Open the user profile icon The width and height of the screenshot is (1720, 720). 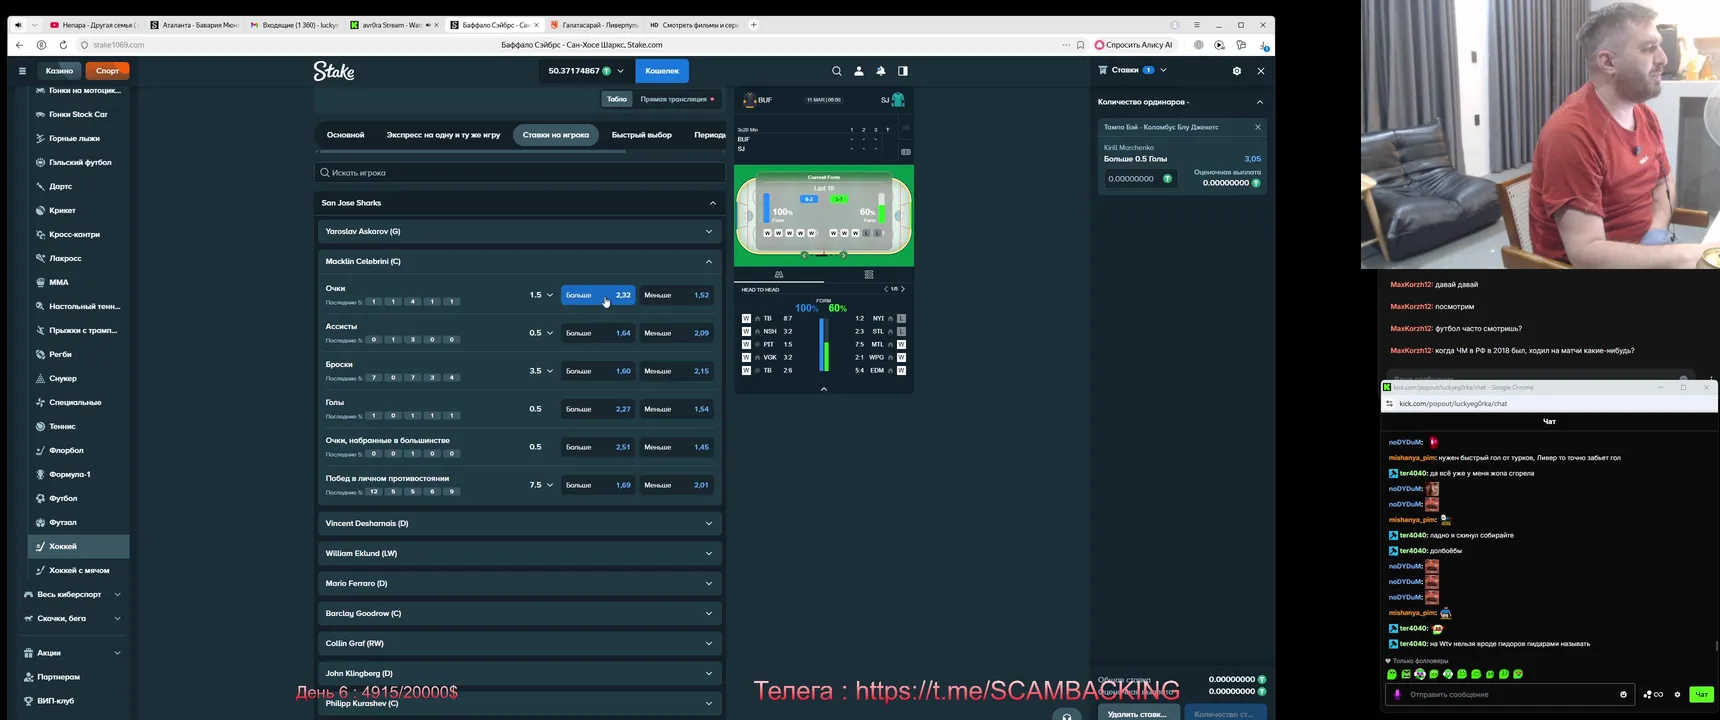tap(859, 71)
